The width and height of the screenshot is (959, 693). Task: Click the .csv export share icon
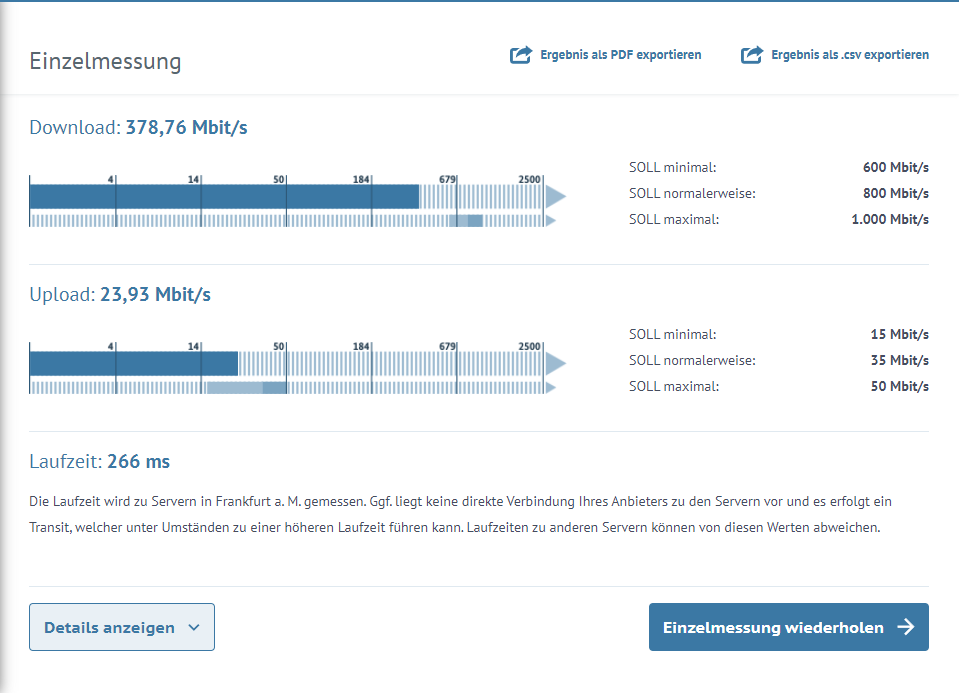[x=752, y=55]
